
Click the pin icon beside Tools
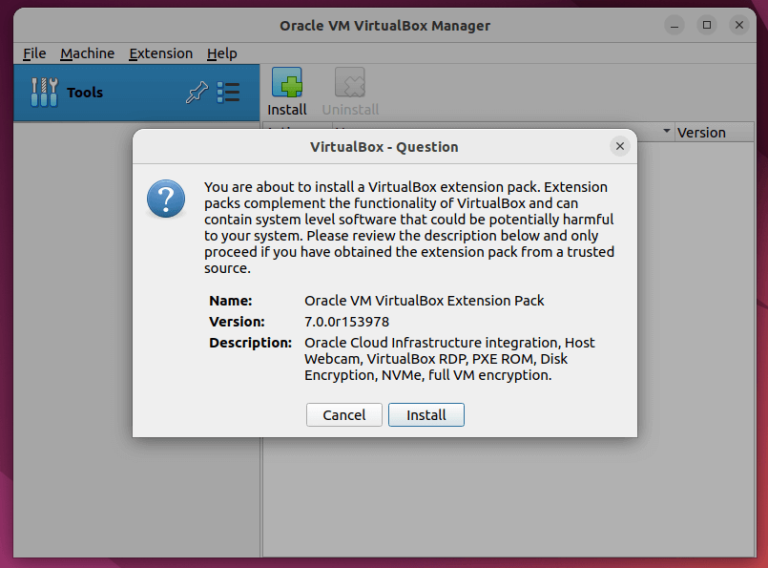[x=196, y=93]
